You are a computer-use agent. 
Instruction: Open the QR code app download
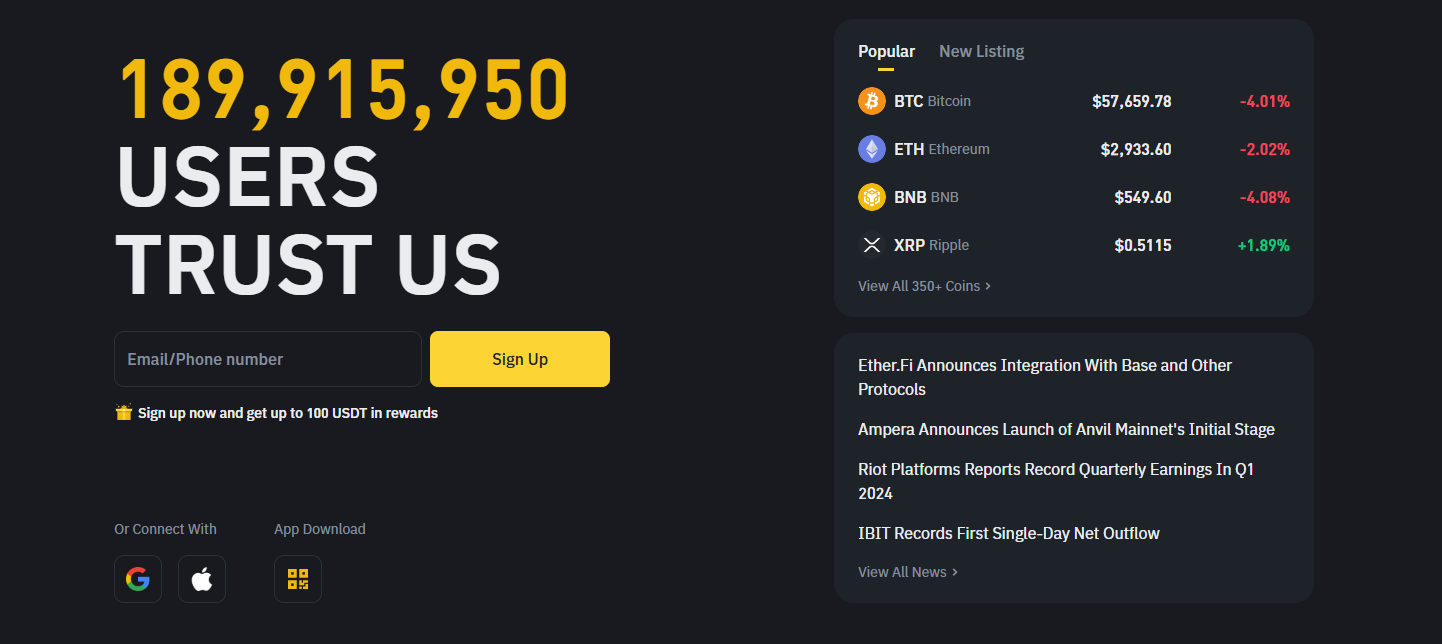[298, 579]
